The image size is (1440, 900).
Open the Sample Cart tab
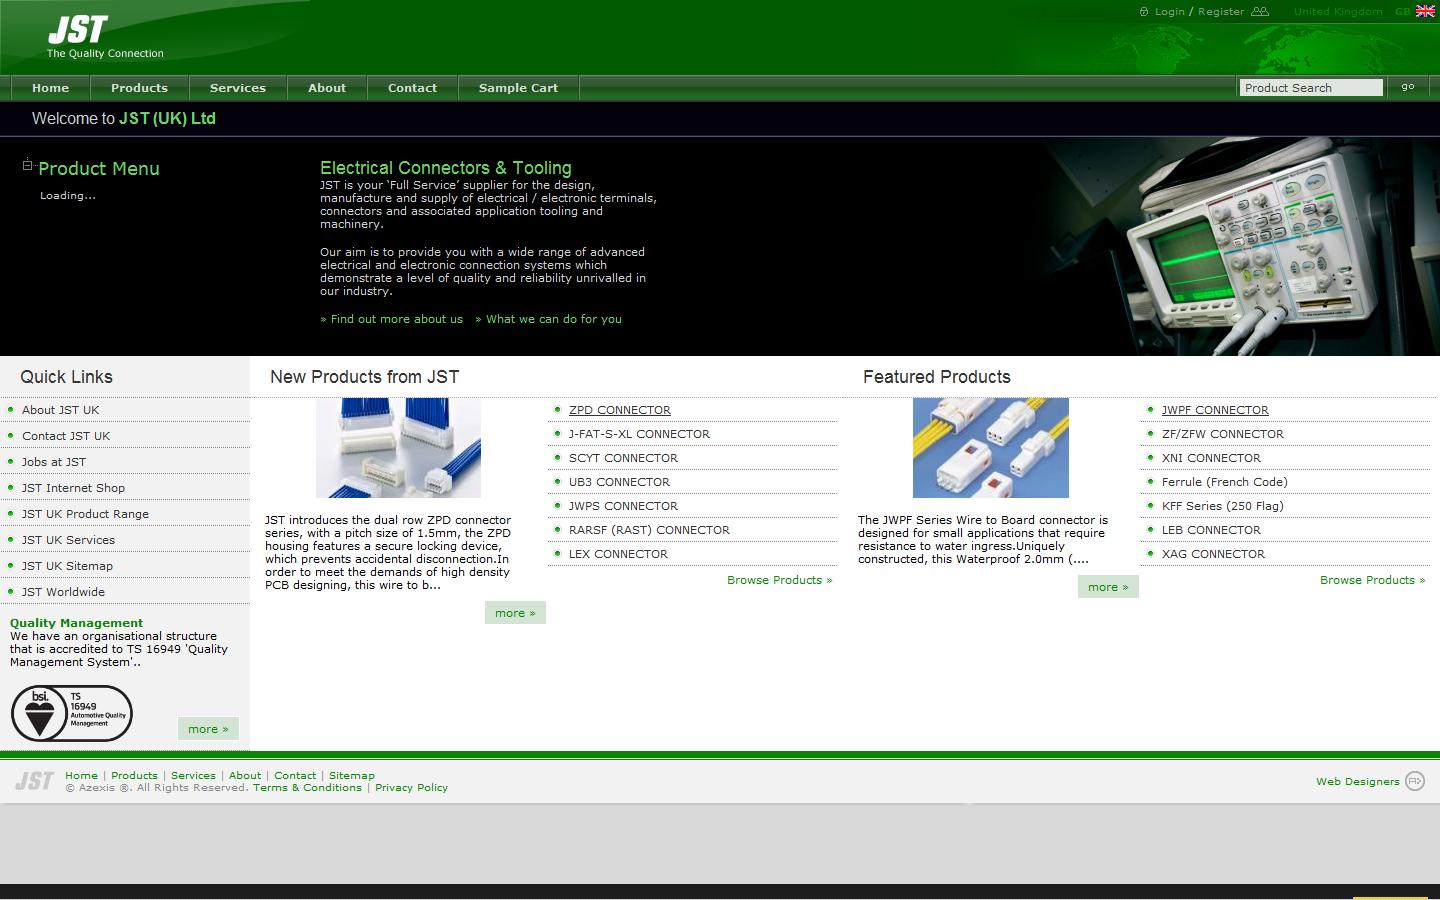coord(517,88)
